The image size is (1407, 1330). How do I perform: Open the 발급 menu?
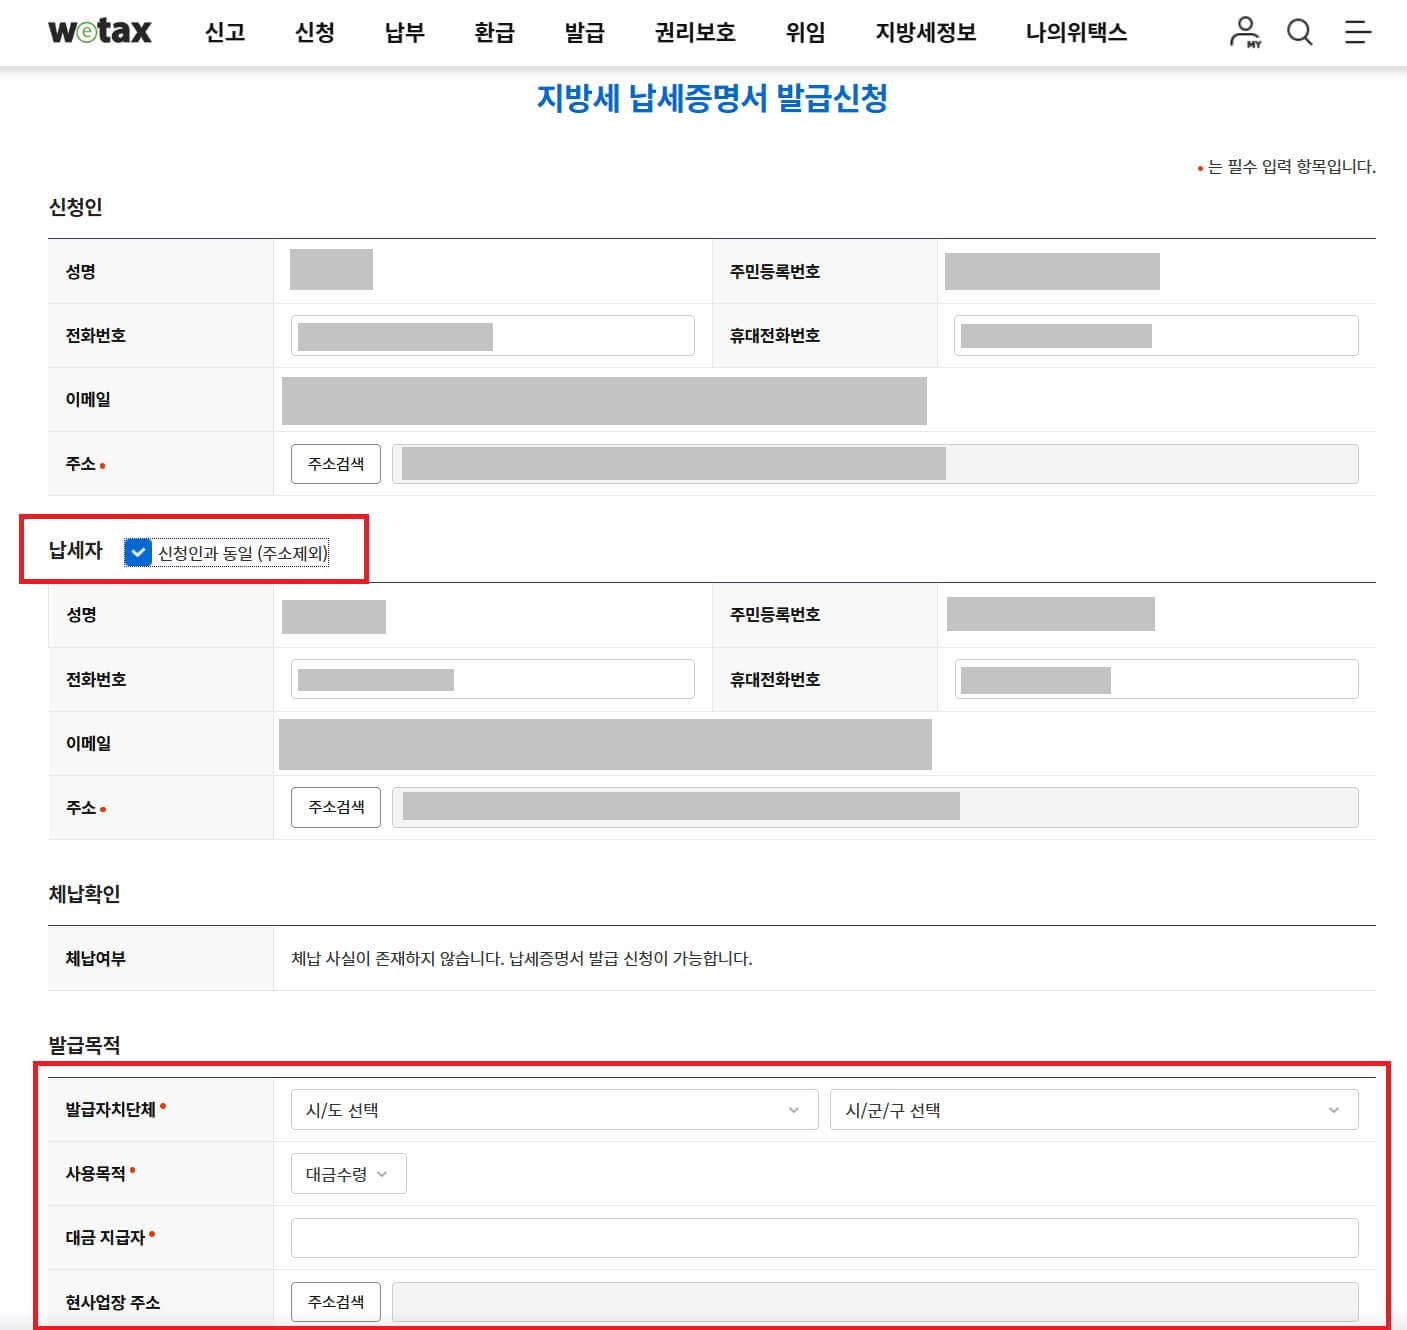point(584,32)
